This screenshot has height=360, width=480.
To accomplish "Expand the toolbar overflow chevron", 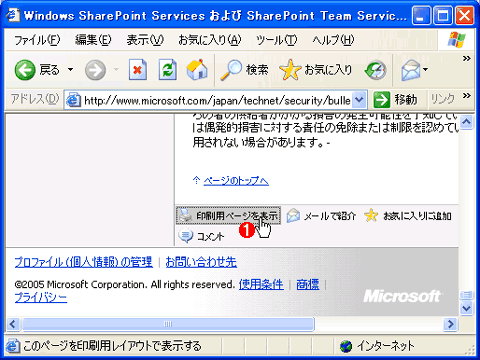I will [467, 59].
